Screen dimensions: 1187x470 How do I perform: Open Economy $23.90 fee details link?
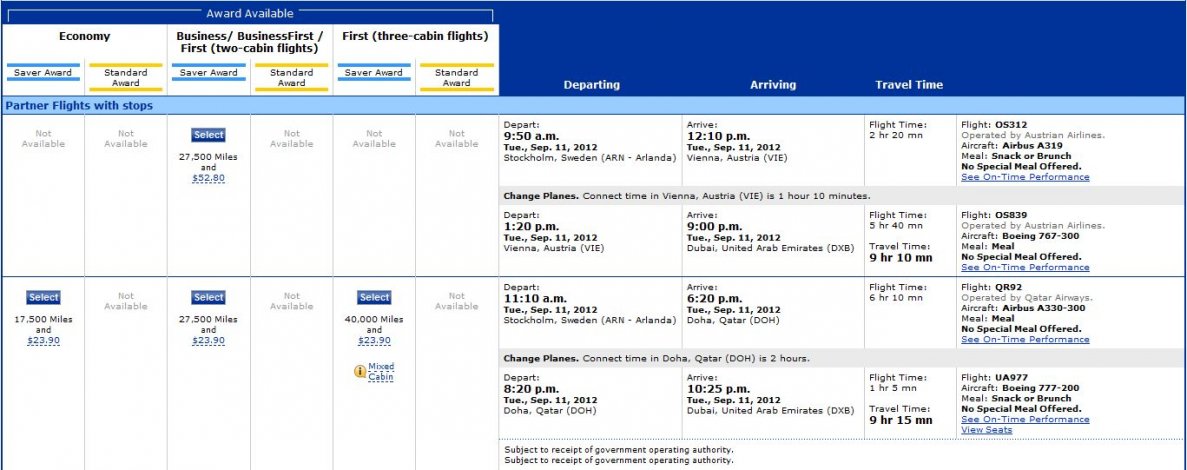click(44, 341)
